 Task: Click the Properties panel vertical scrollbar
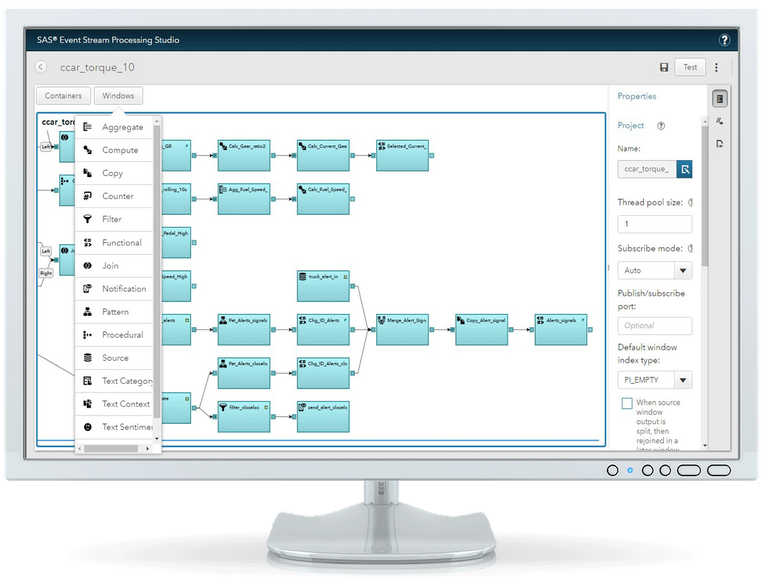705,196
